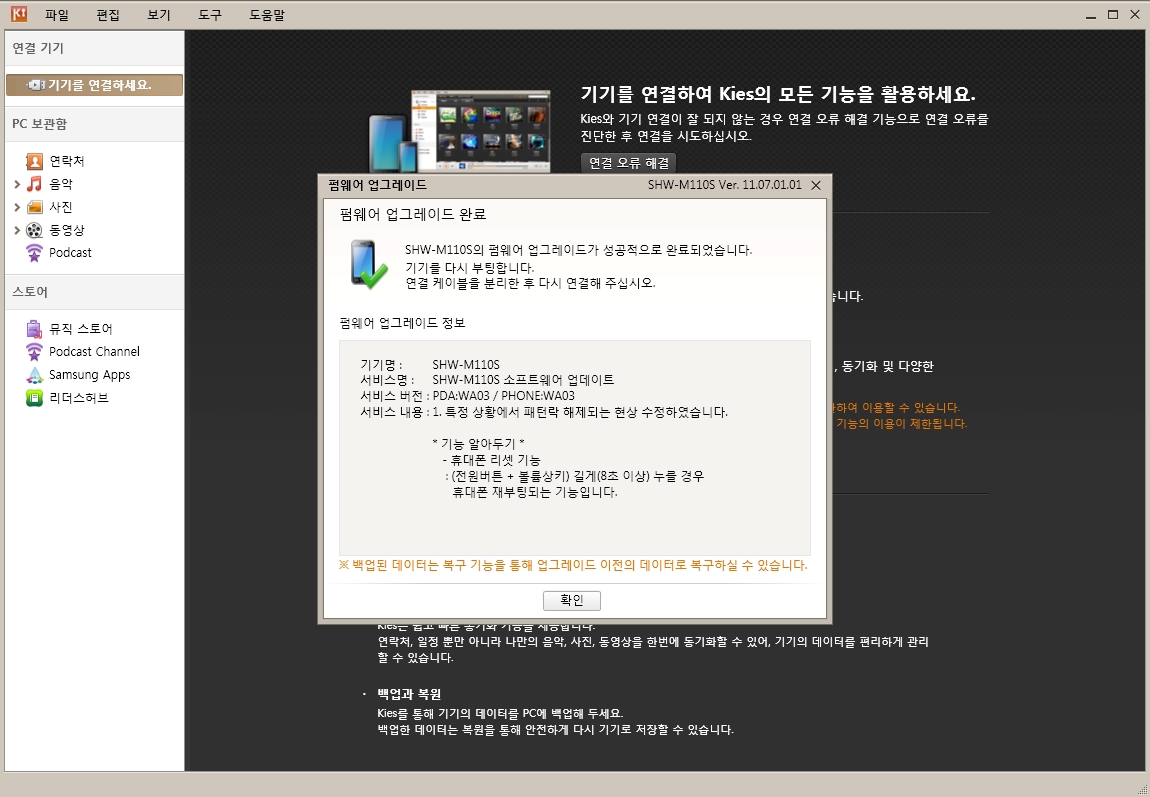Viewport: 1150px width, 797px height.
Task: Click the 연결 오류 해결 button
Action: [x=629, y=163]
